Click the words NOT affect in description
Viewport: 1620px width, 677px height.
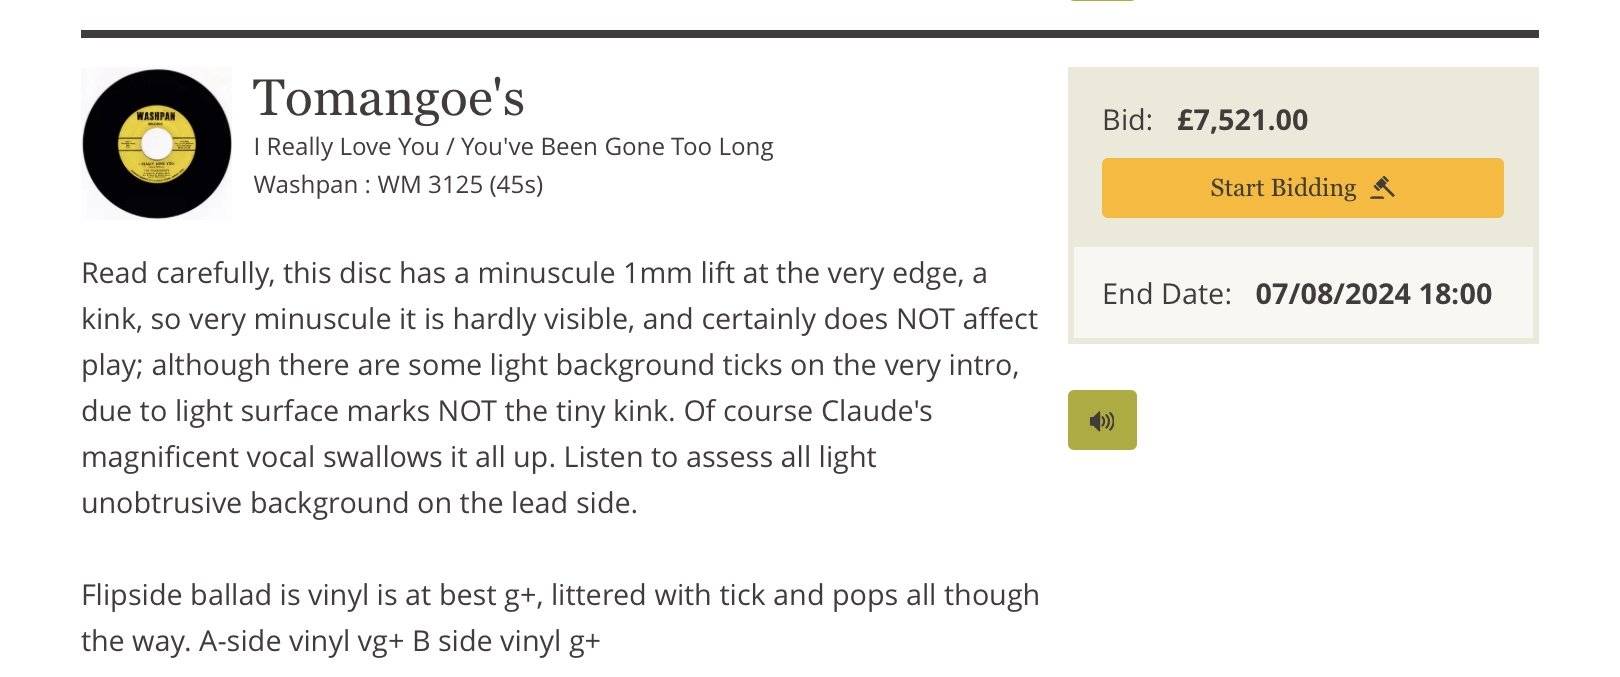tap(966, 319)
